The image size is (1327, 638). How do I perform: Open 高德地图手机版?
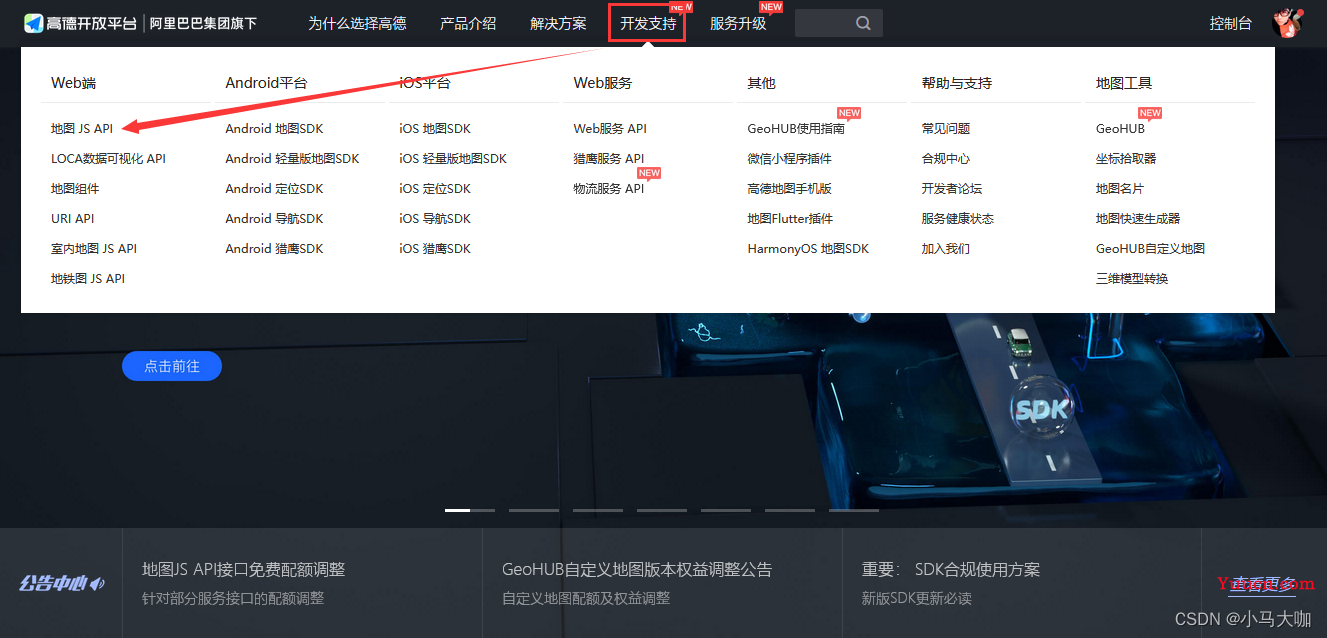click(x=789, y=188)
